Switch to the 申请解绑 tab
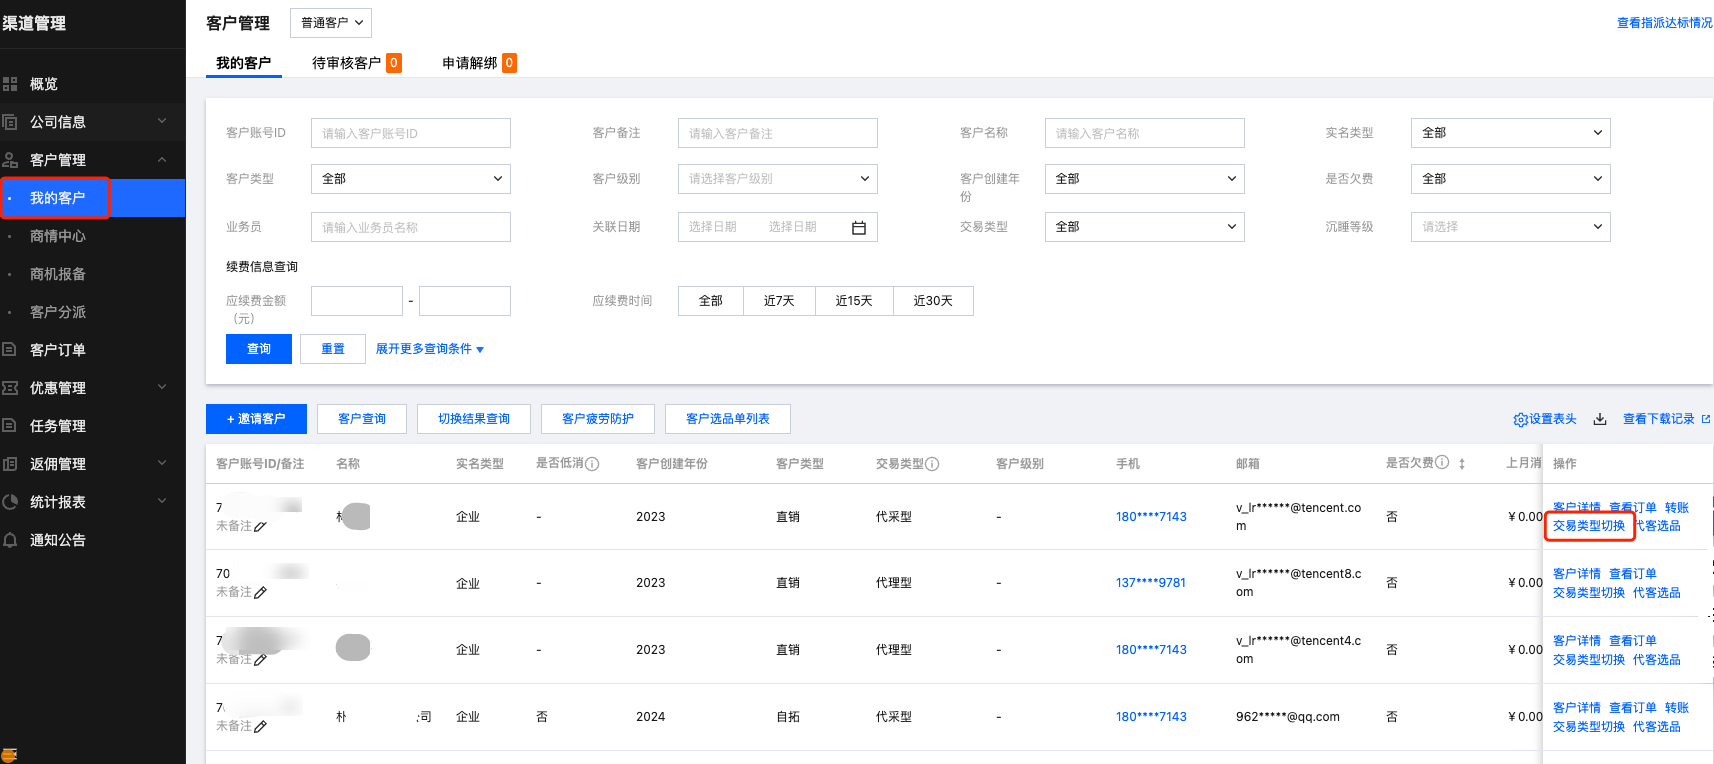 click(x=479, y=63)
